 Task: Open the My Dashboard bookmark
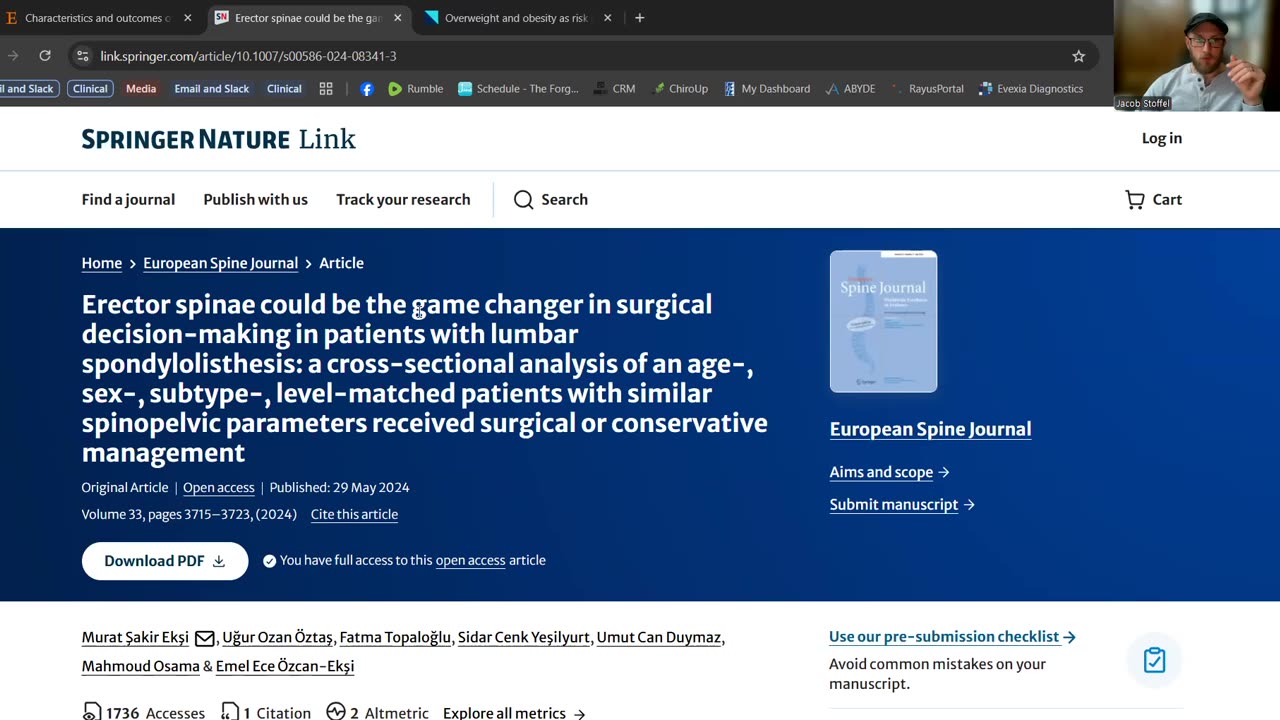[766, 89]
